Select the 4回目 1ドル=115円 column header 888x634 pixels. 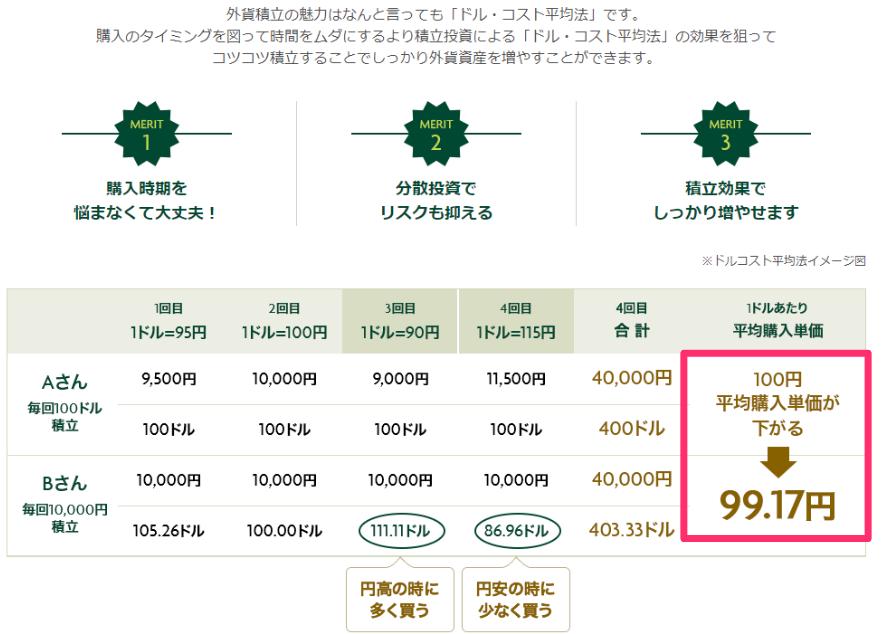(516, 321)
